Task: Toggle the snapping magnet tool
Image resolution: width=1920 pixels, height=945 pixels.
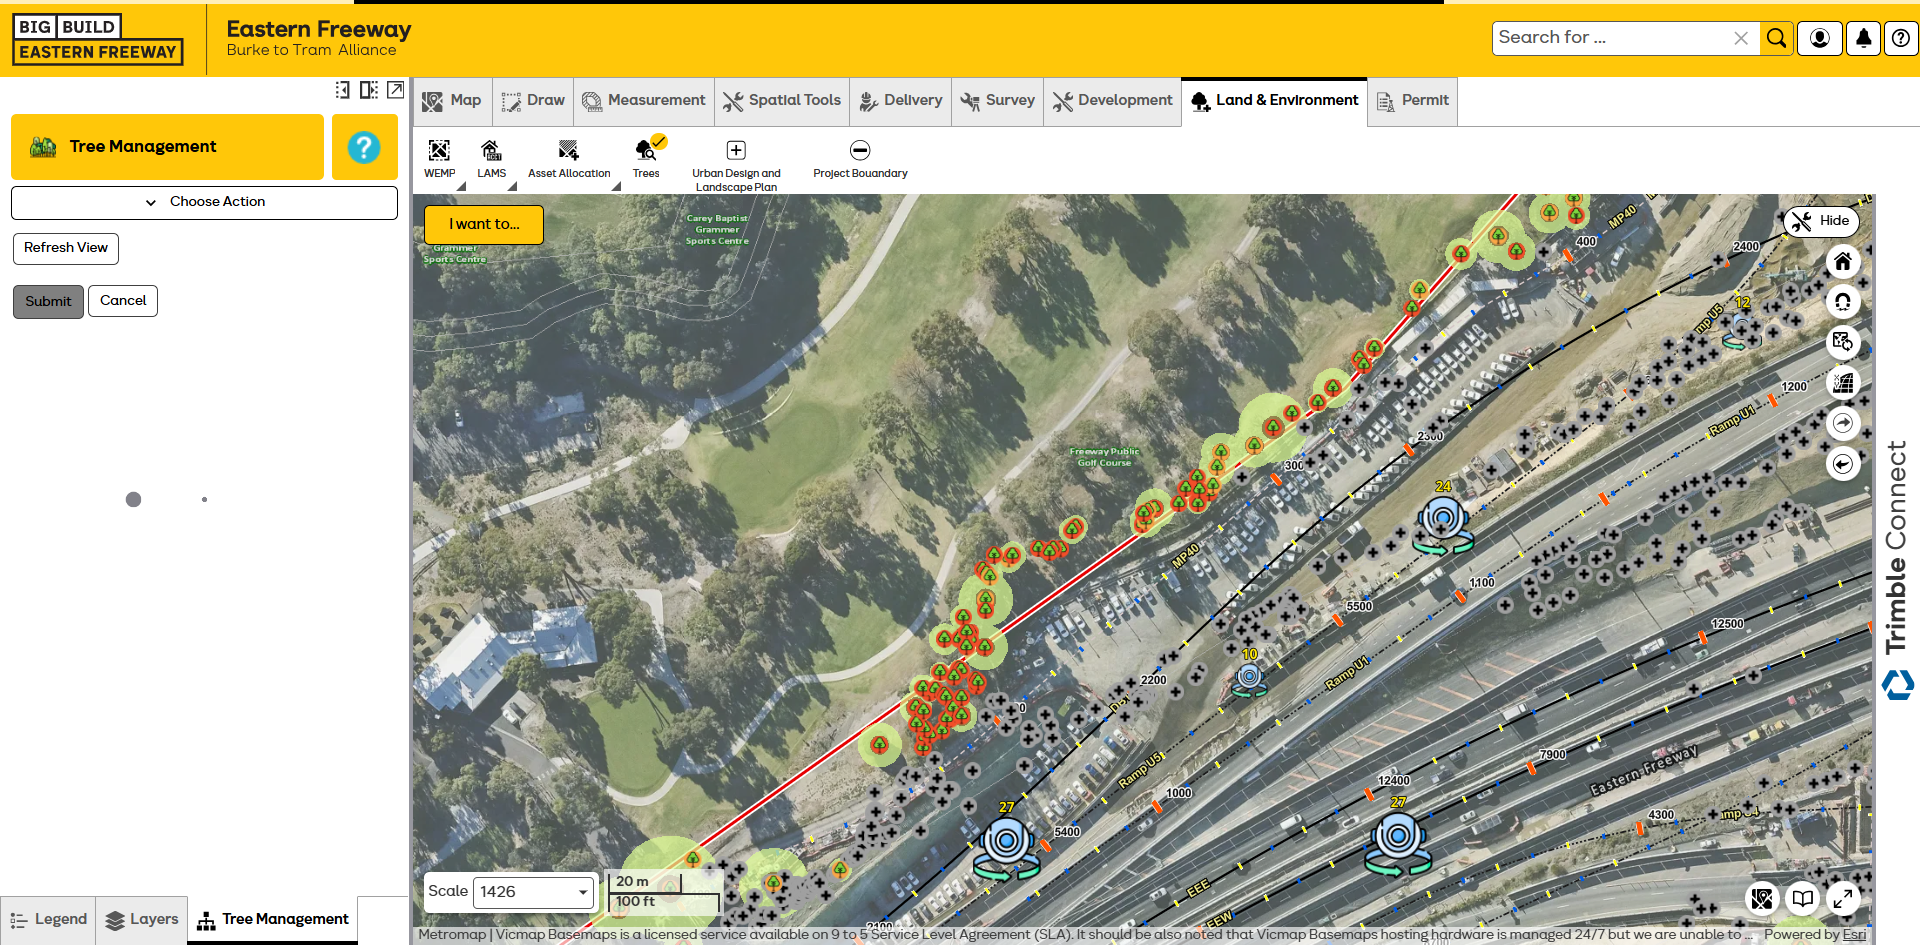Action: (x=1843, y=302)
